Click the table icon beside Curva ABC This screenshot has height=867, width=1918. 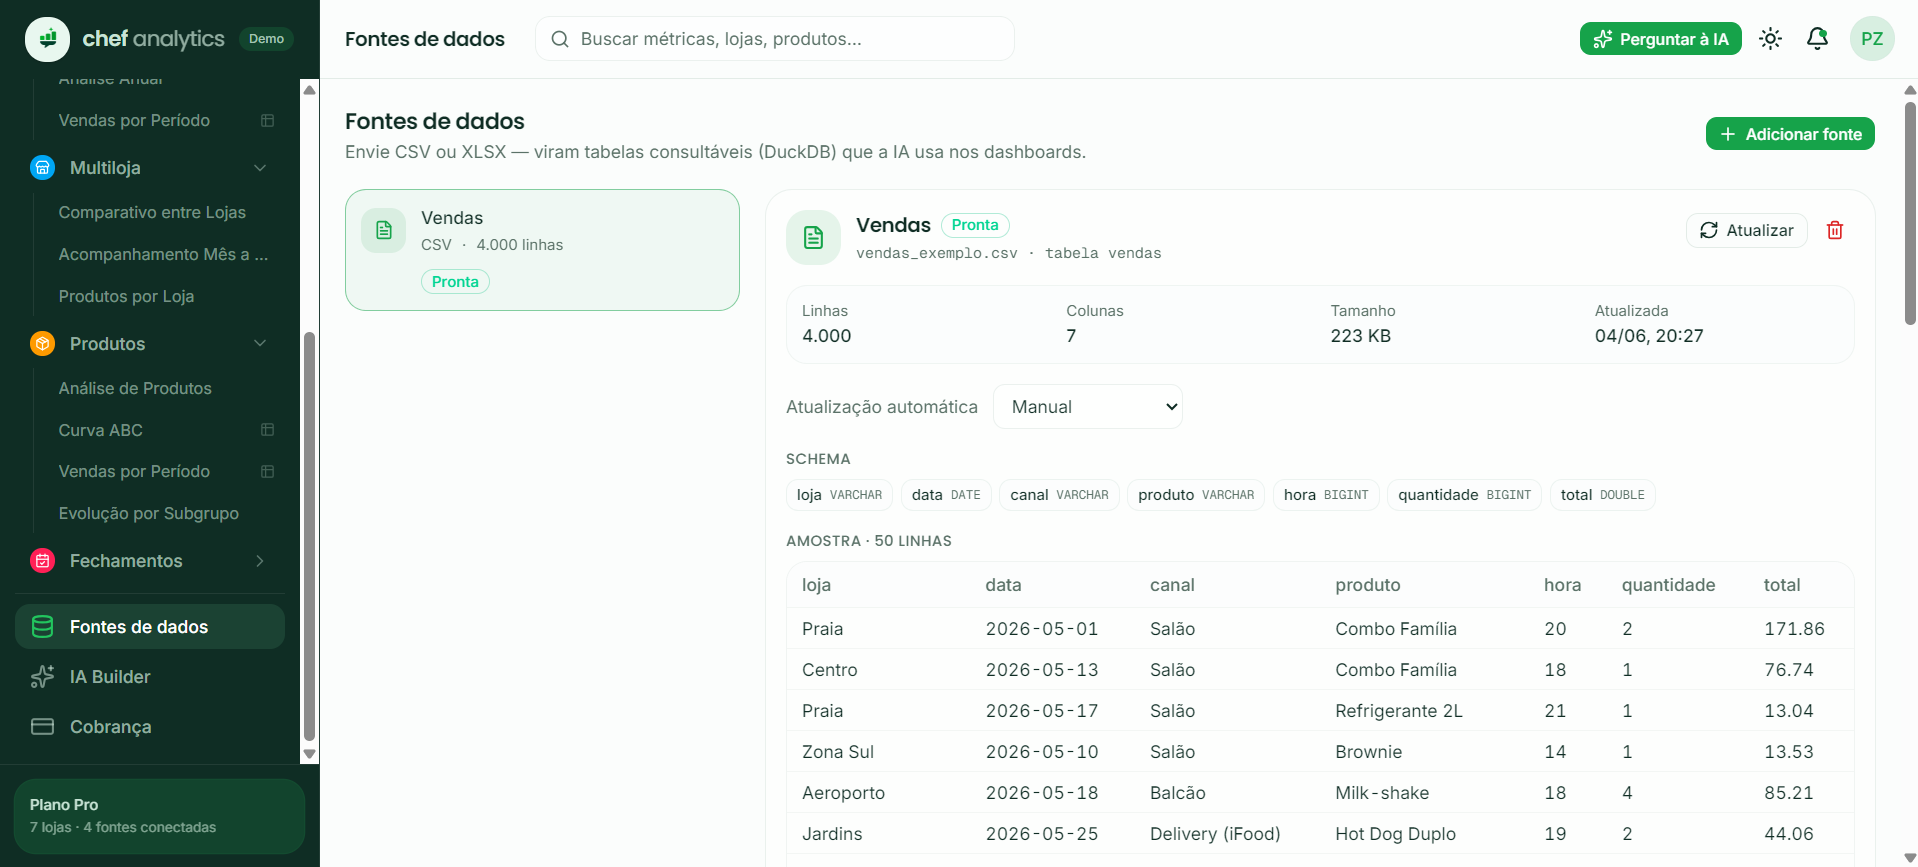pyautogui.click(x=267, y=430)
